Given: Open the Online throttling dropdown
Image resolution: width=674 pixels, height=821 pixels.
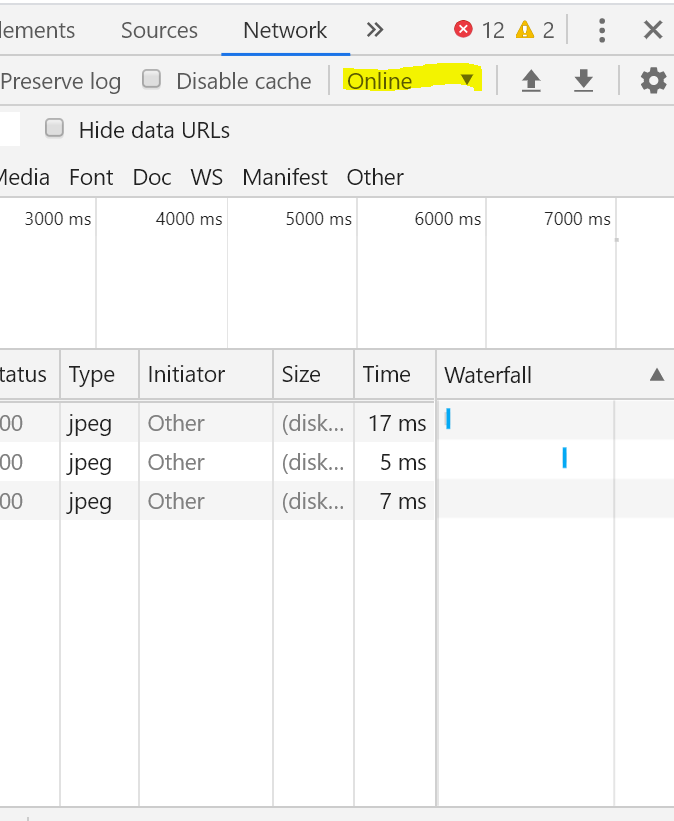Looking at the screenshot, I should click(410, 81).
